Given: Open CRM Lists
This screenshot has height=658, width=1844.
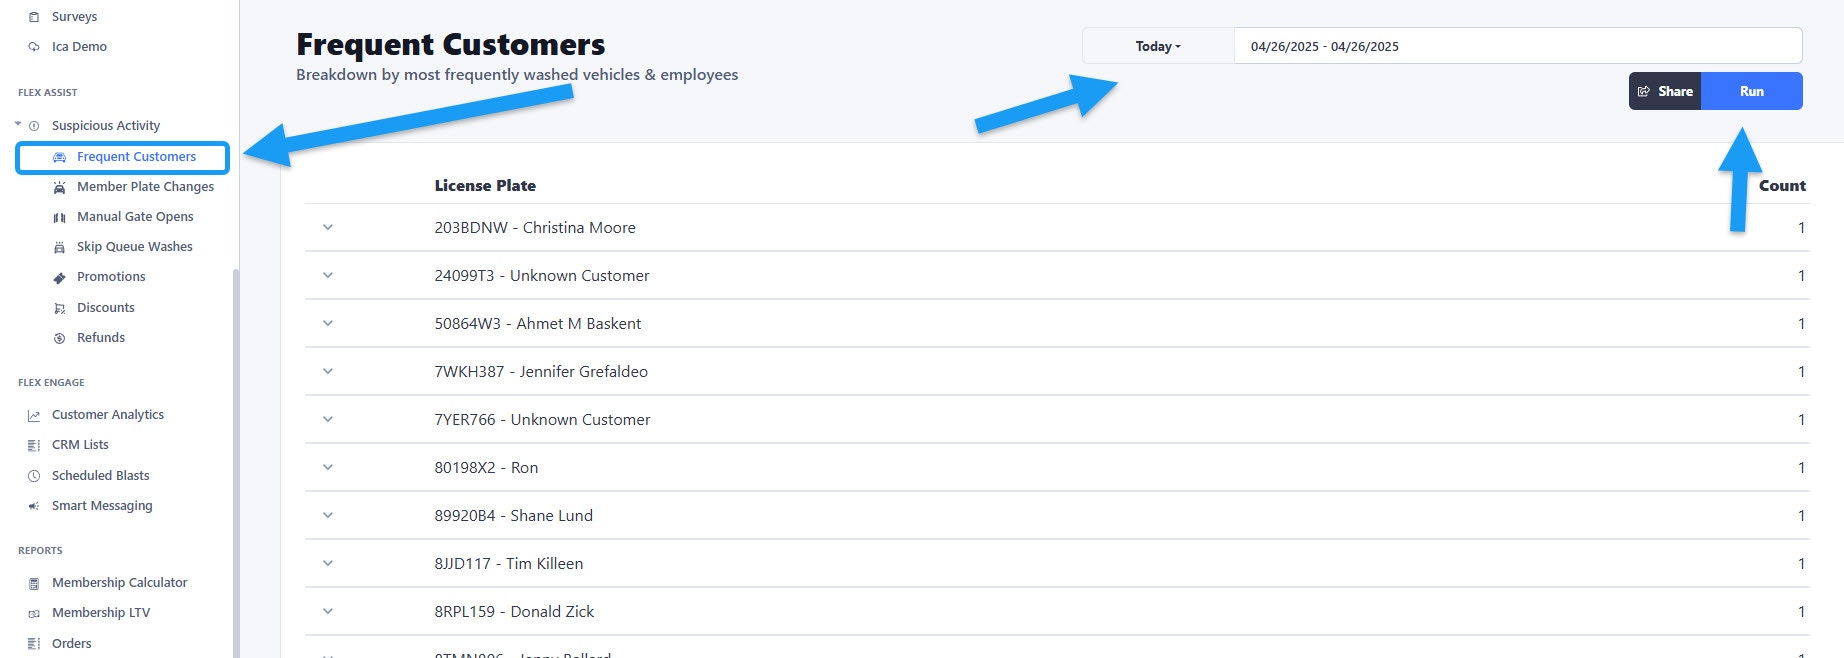Looking at the screenshot, I should [80, 445].
